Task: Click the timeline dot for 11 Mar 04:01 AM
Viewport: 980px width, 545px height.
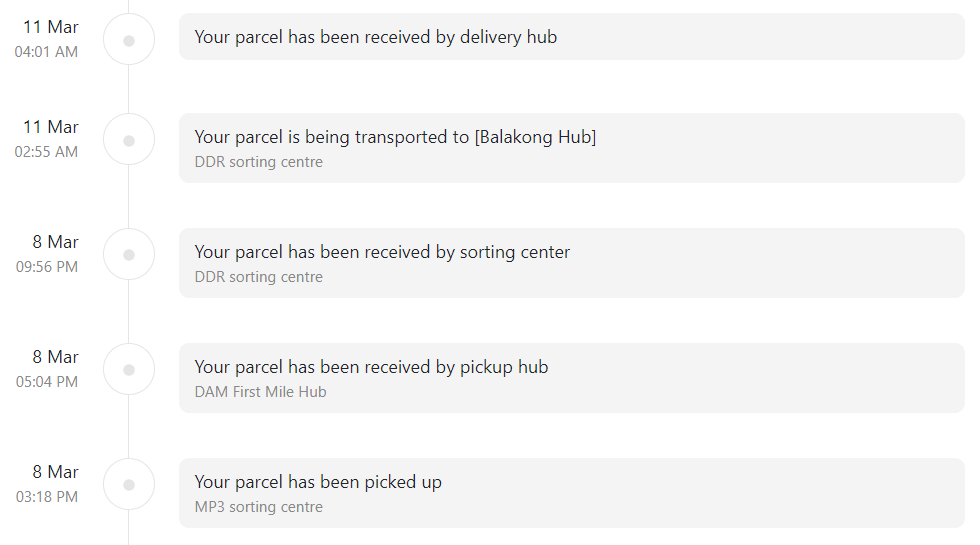Action: point(129,41)
